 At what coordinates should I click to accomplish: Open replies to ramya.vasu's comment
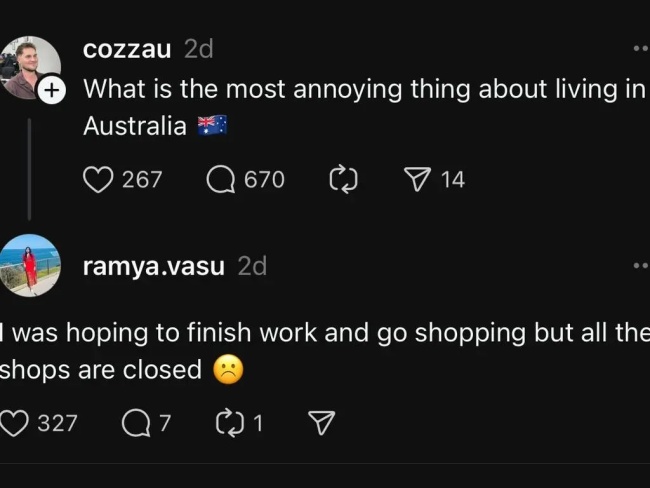[135, 423]
